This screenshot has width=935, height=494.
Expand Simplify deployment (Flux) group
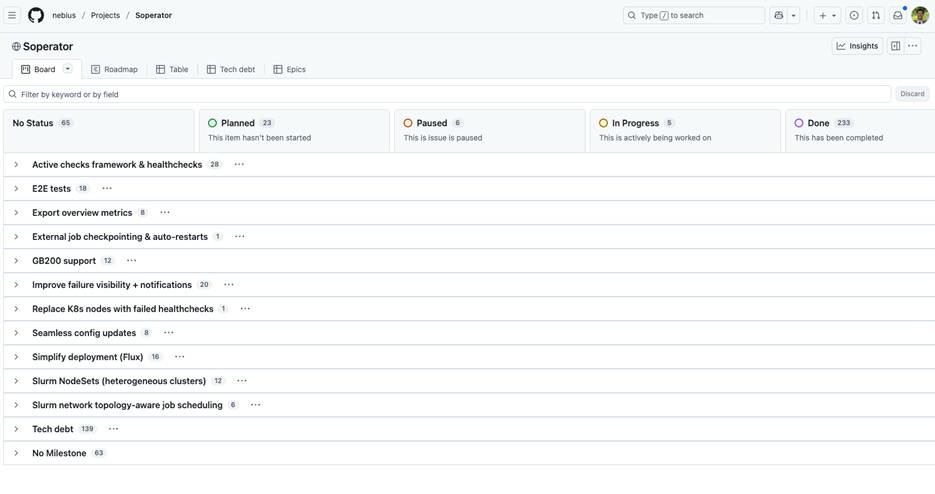pyautogui.click(x=16, y=356)
